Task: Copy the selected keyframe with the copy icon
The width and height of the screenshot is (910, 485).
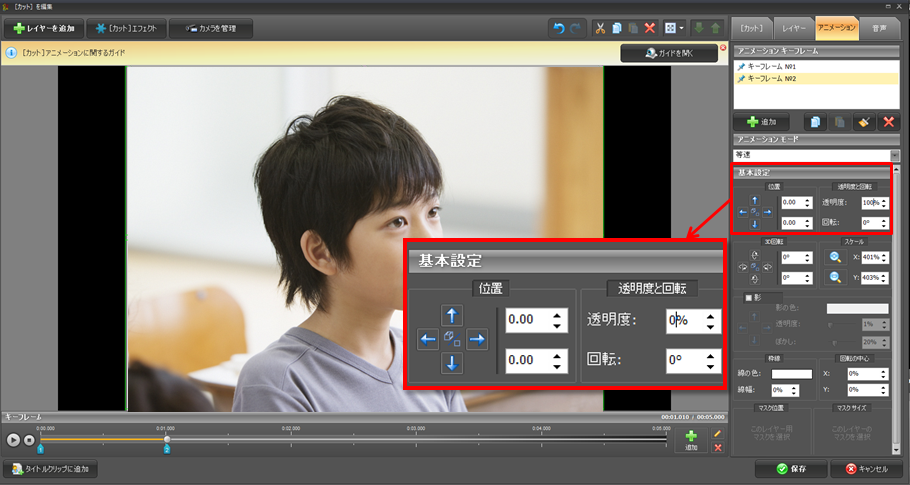Action: click(817, 121)
